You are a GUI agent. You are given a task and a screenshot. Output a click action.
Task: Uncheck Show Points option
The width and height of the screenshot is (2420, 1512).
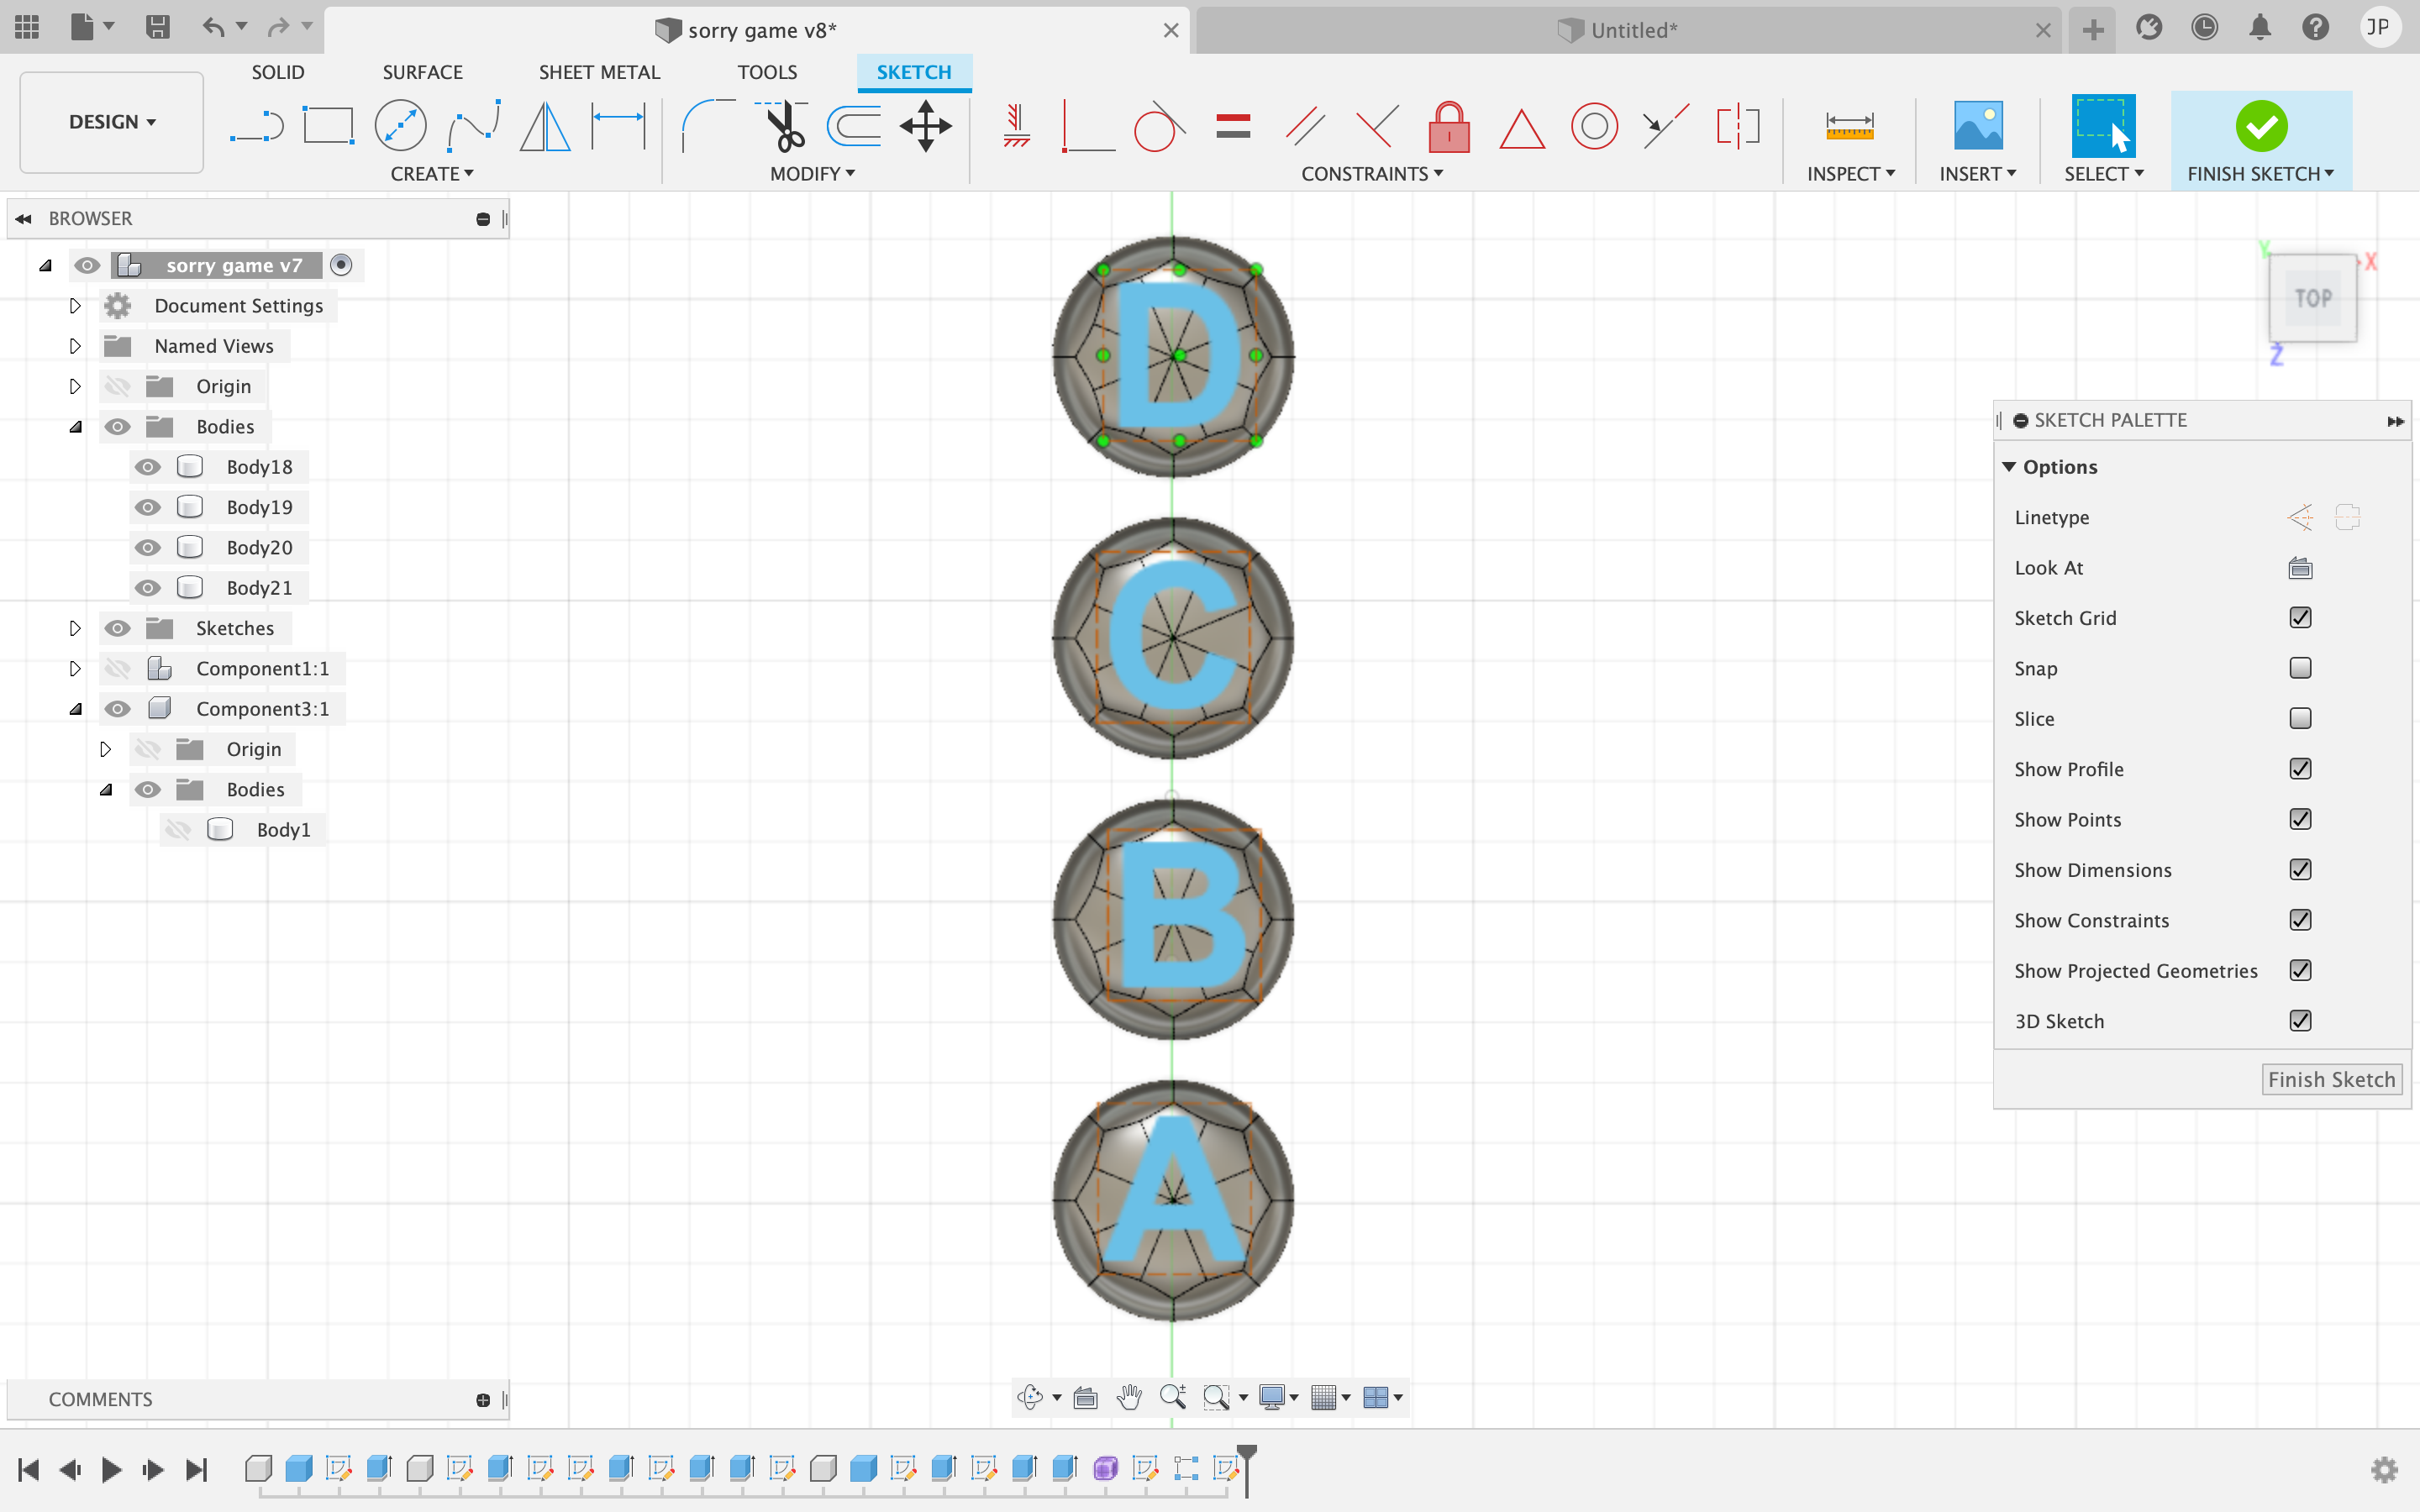point(2300,819)
